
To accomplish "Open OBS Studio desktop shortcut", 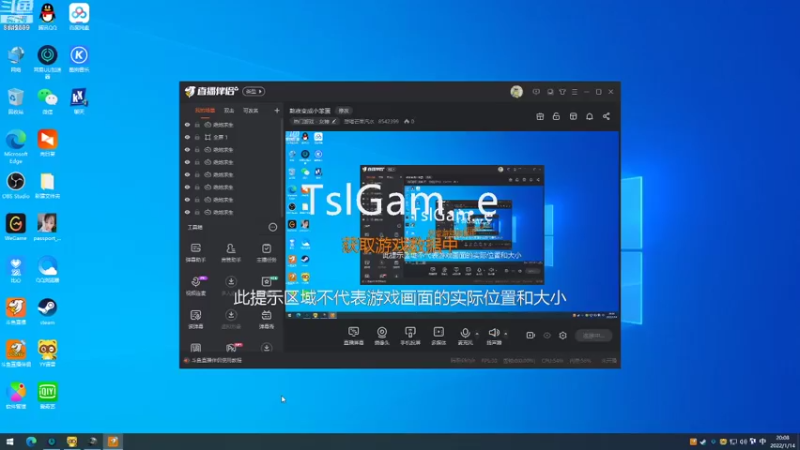I will [x=16, y=186].
